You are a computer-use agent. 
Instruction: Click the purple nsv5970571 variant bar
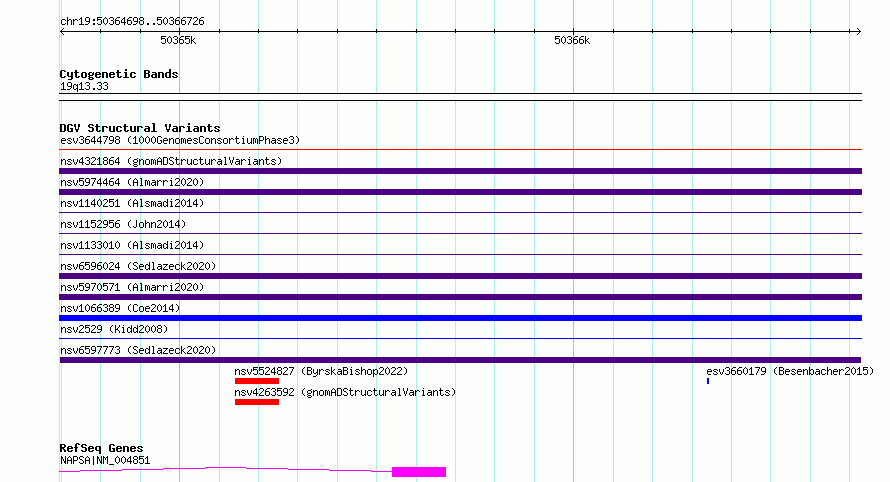[x=460, y=297]
